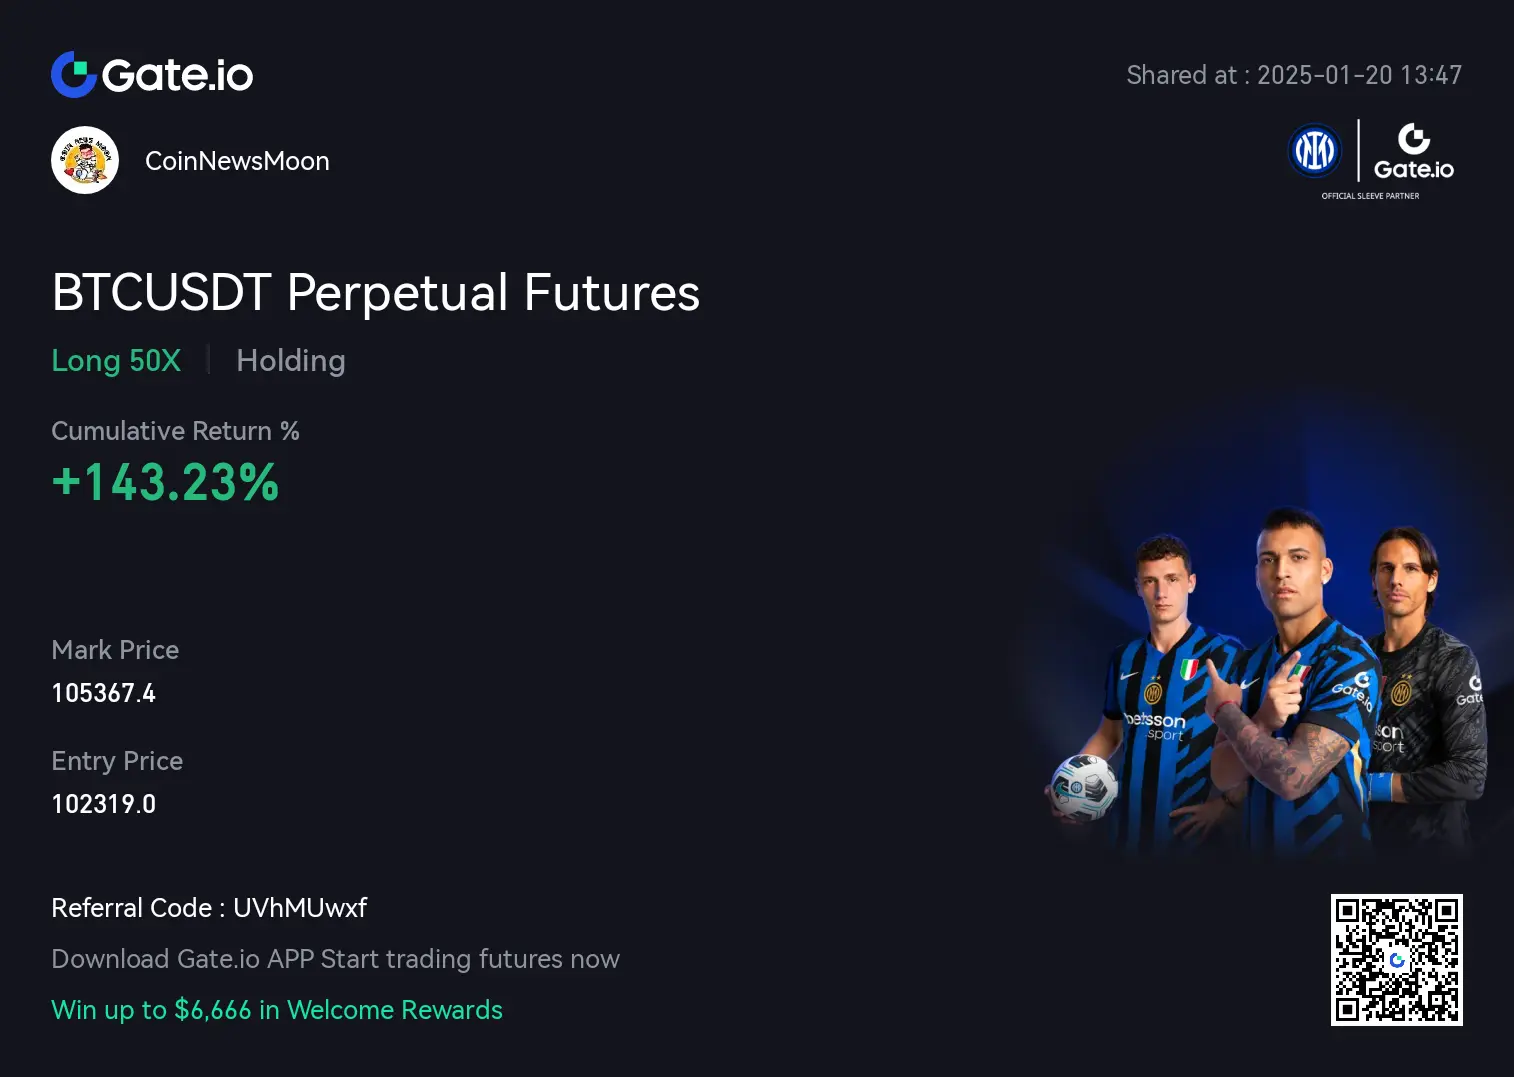The height and width of the screenshot is (1077, 1514).
Task: Click the Shared at timestamp
Action: pyautogui.click(x=1294, y=75)
